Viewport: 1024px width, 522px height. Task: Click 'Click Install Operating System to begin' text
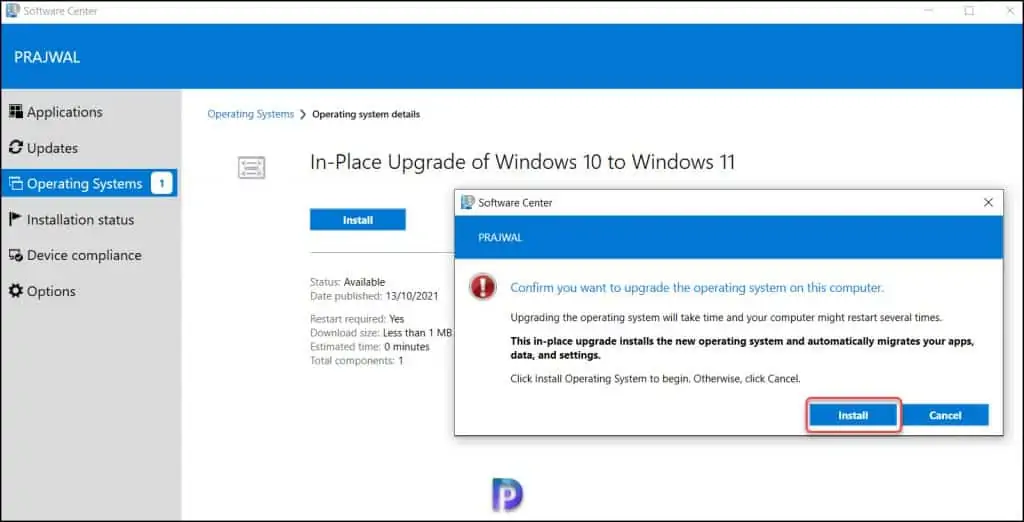tap(655, 378)
